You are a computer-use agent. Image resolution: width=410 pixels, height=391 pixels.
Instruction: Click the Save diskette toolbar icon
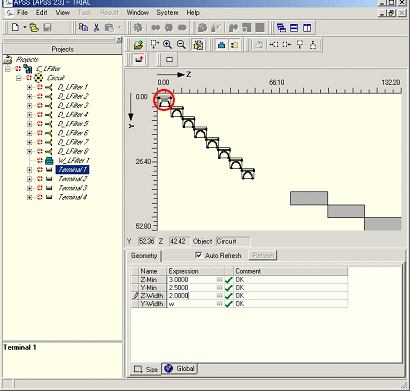point(47,27)
